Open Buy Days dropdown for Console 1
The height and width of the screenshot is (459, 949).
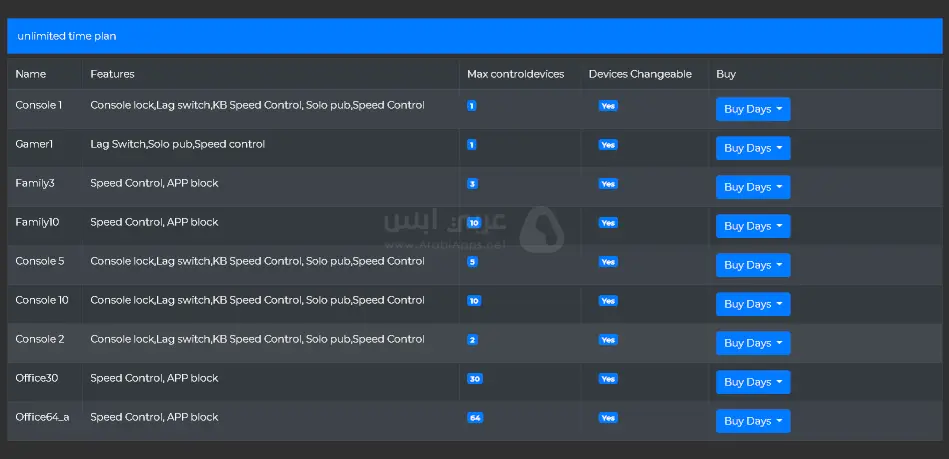(753, 109)
